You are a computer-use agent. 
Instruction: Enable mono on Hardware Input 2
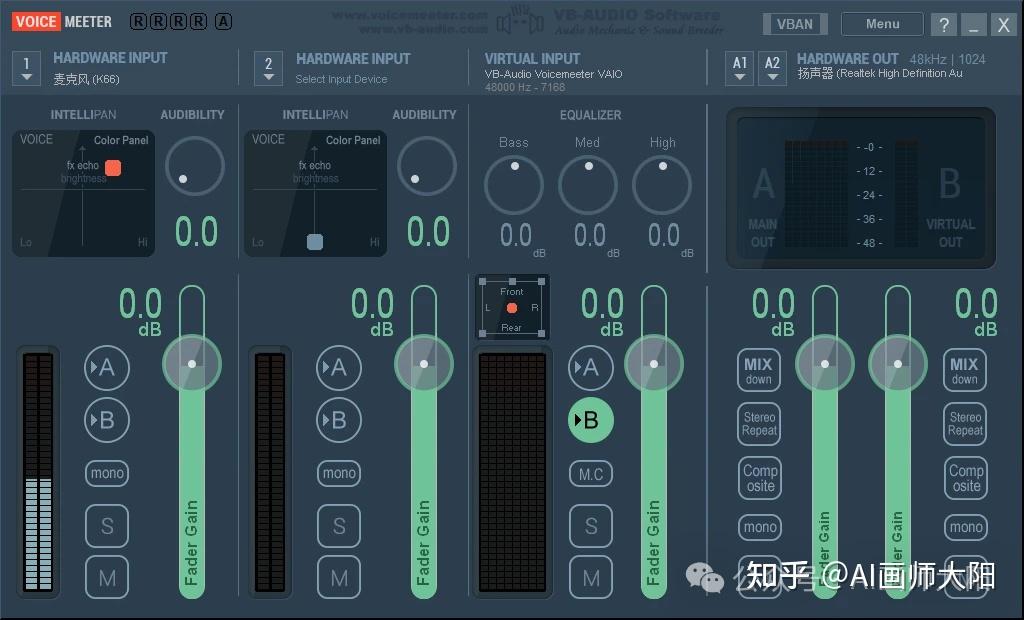(339, 473)
